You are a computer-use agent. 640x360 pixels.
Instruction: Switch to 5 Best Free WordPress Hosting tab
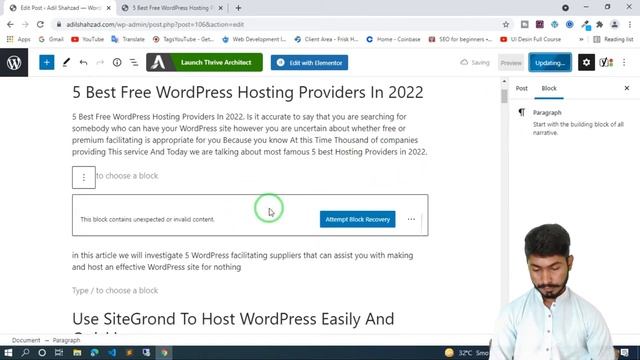pos(171,8)
